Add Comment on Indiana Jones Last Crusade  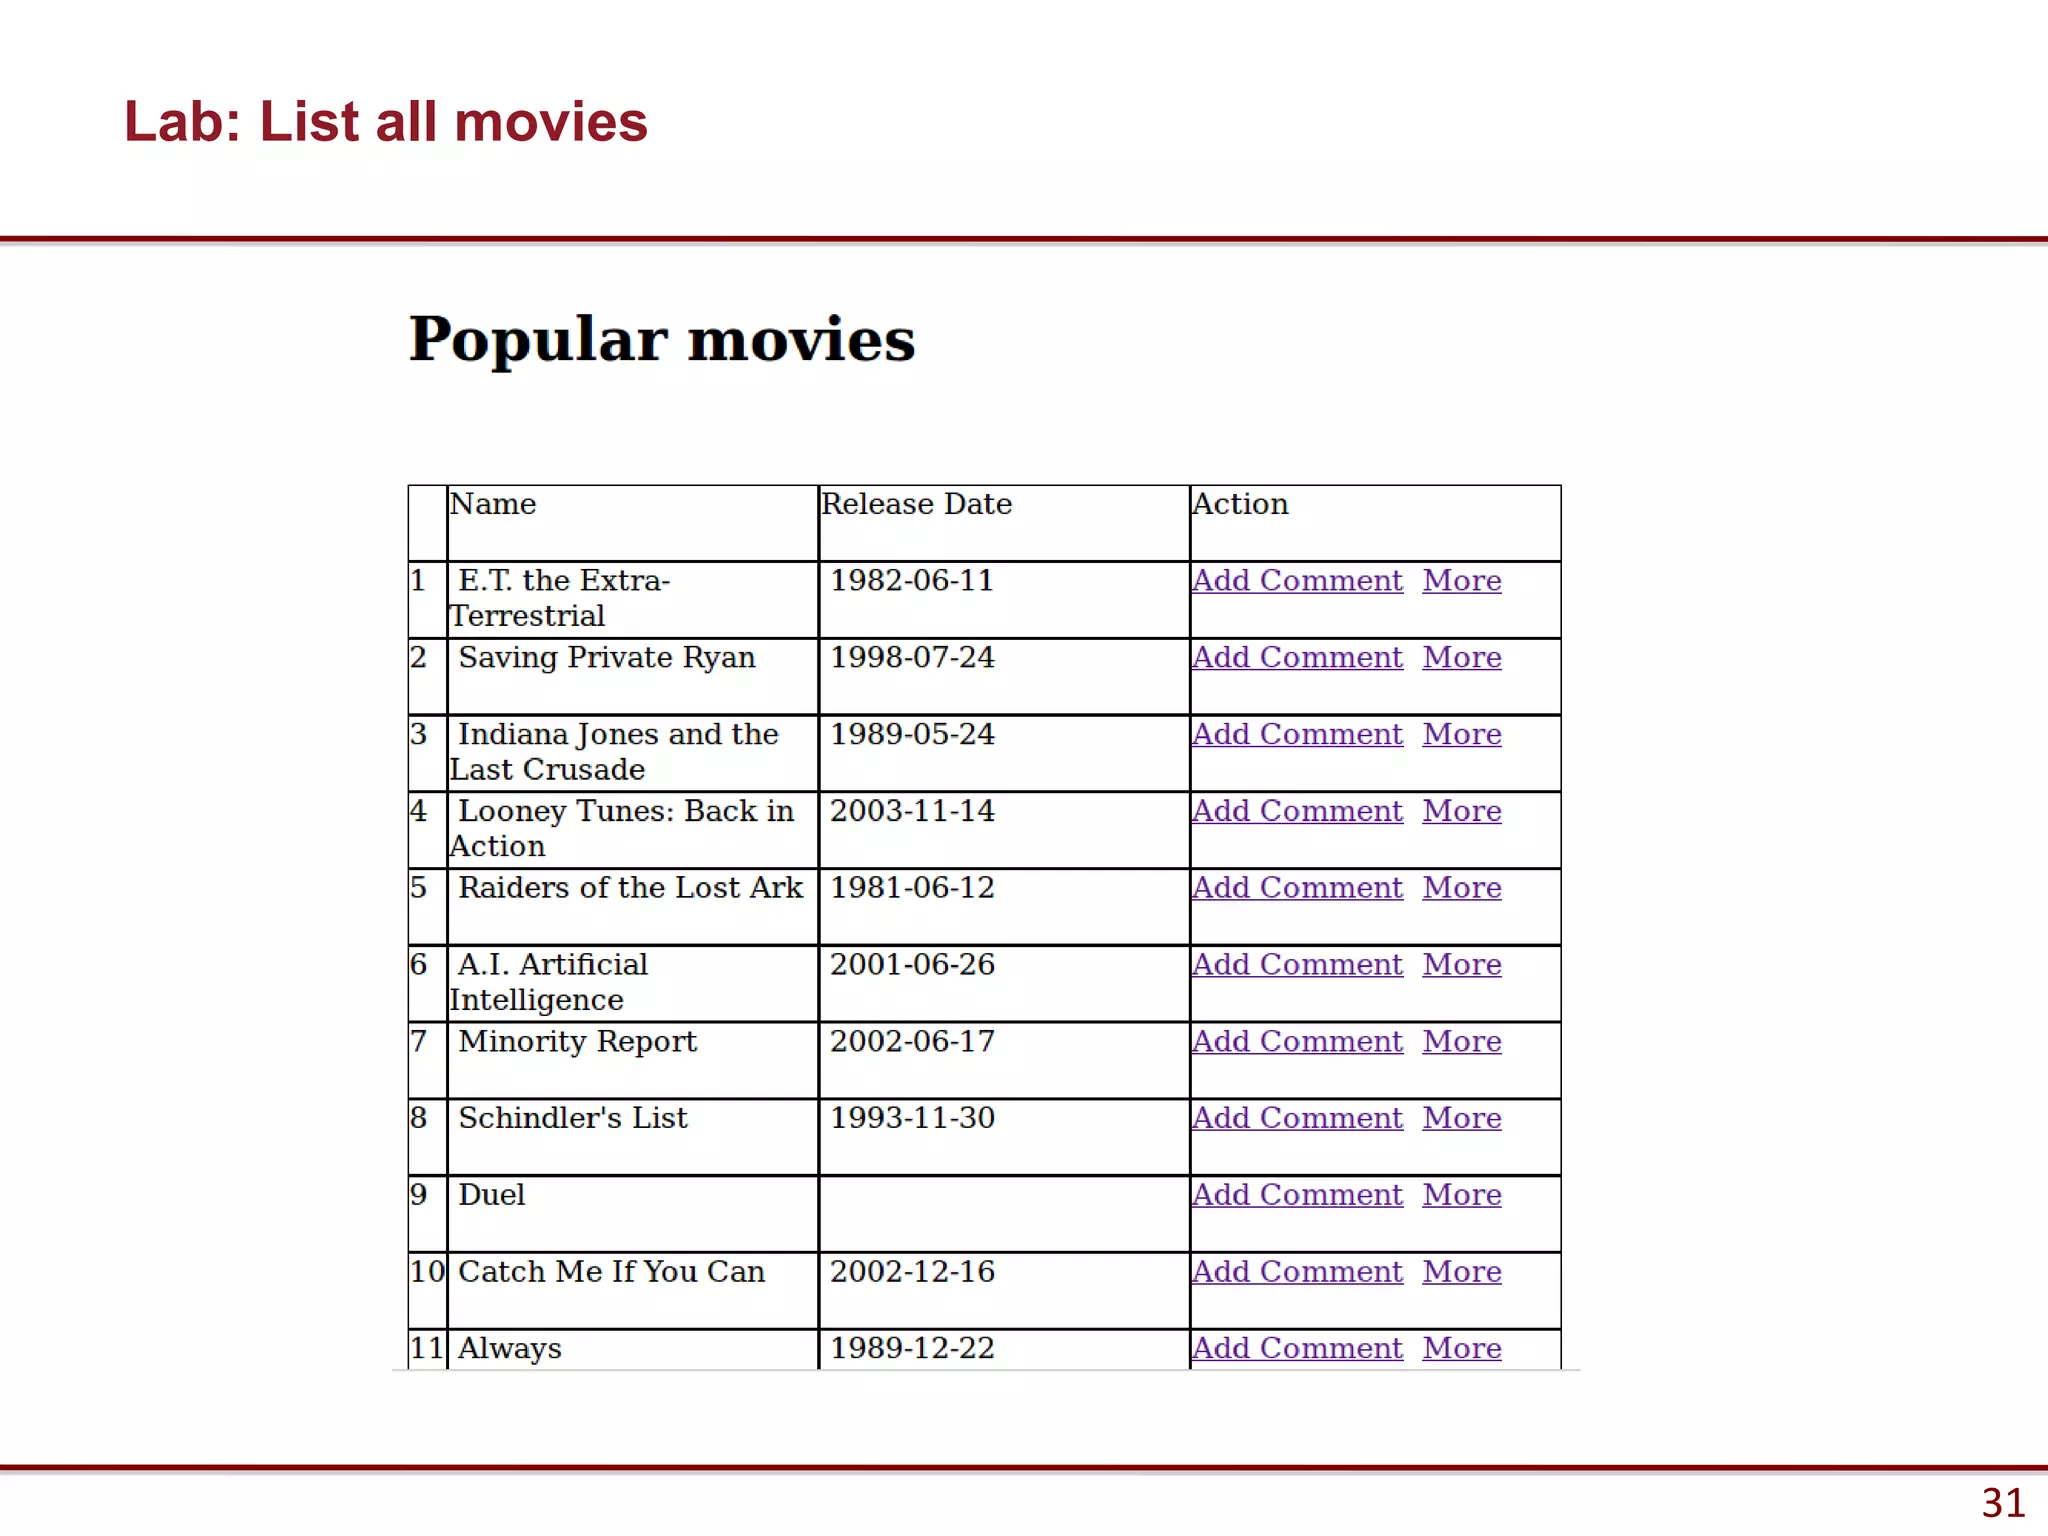coord(1297,735)
